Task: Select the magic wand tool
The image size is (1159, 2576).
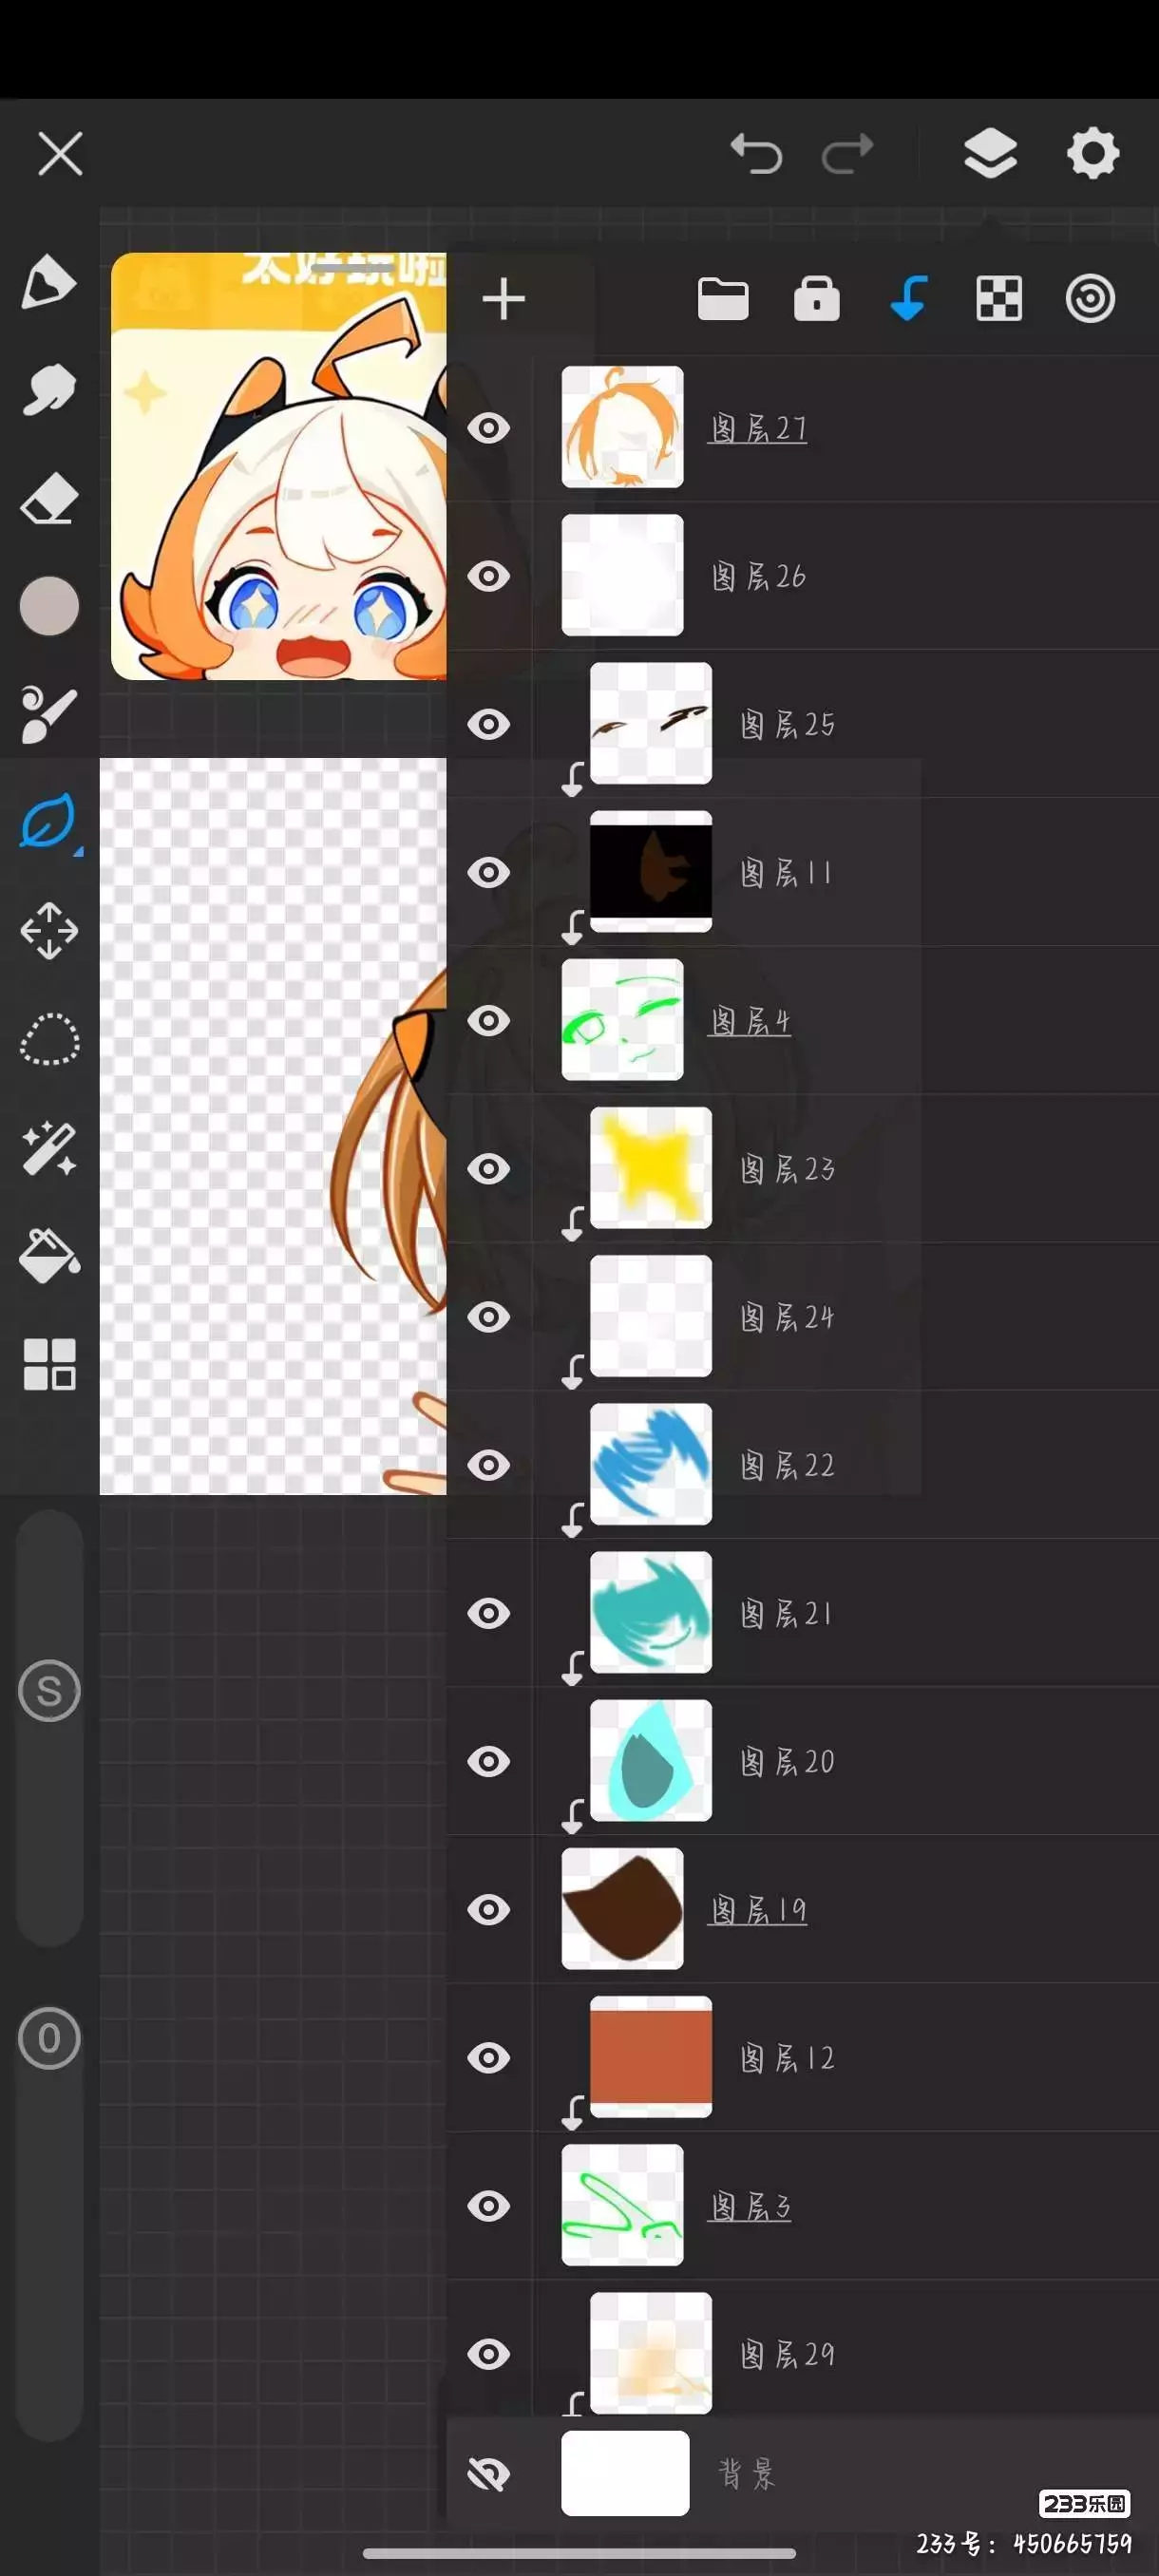Action: tap(49, 1148)
